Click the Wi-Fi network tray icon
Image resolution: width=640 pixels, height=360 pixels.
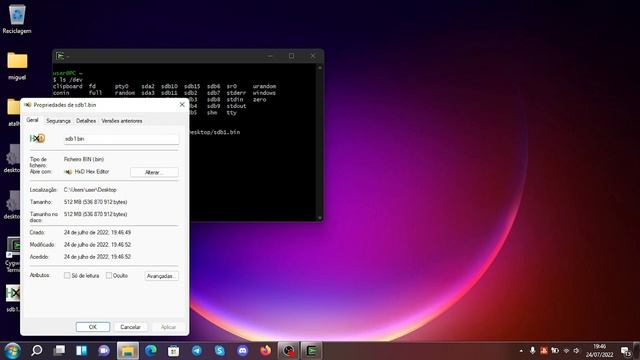click(x=566, y=351)
